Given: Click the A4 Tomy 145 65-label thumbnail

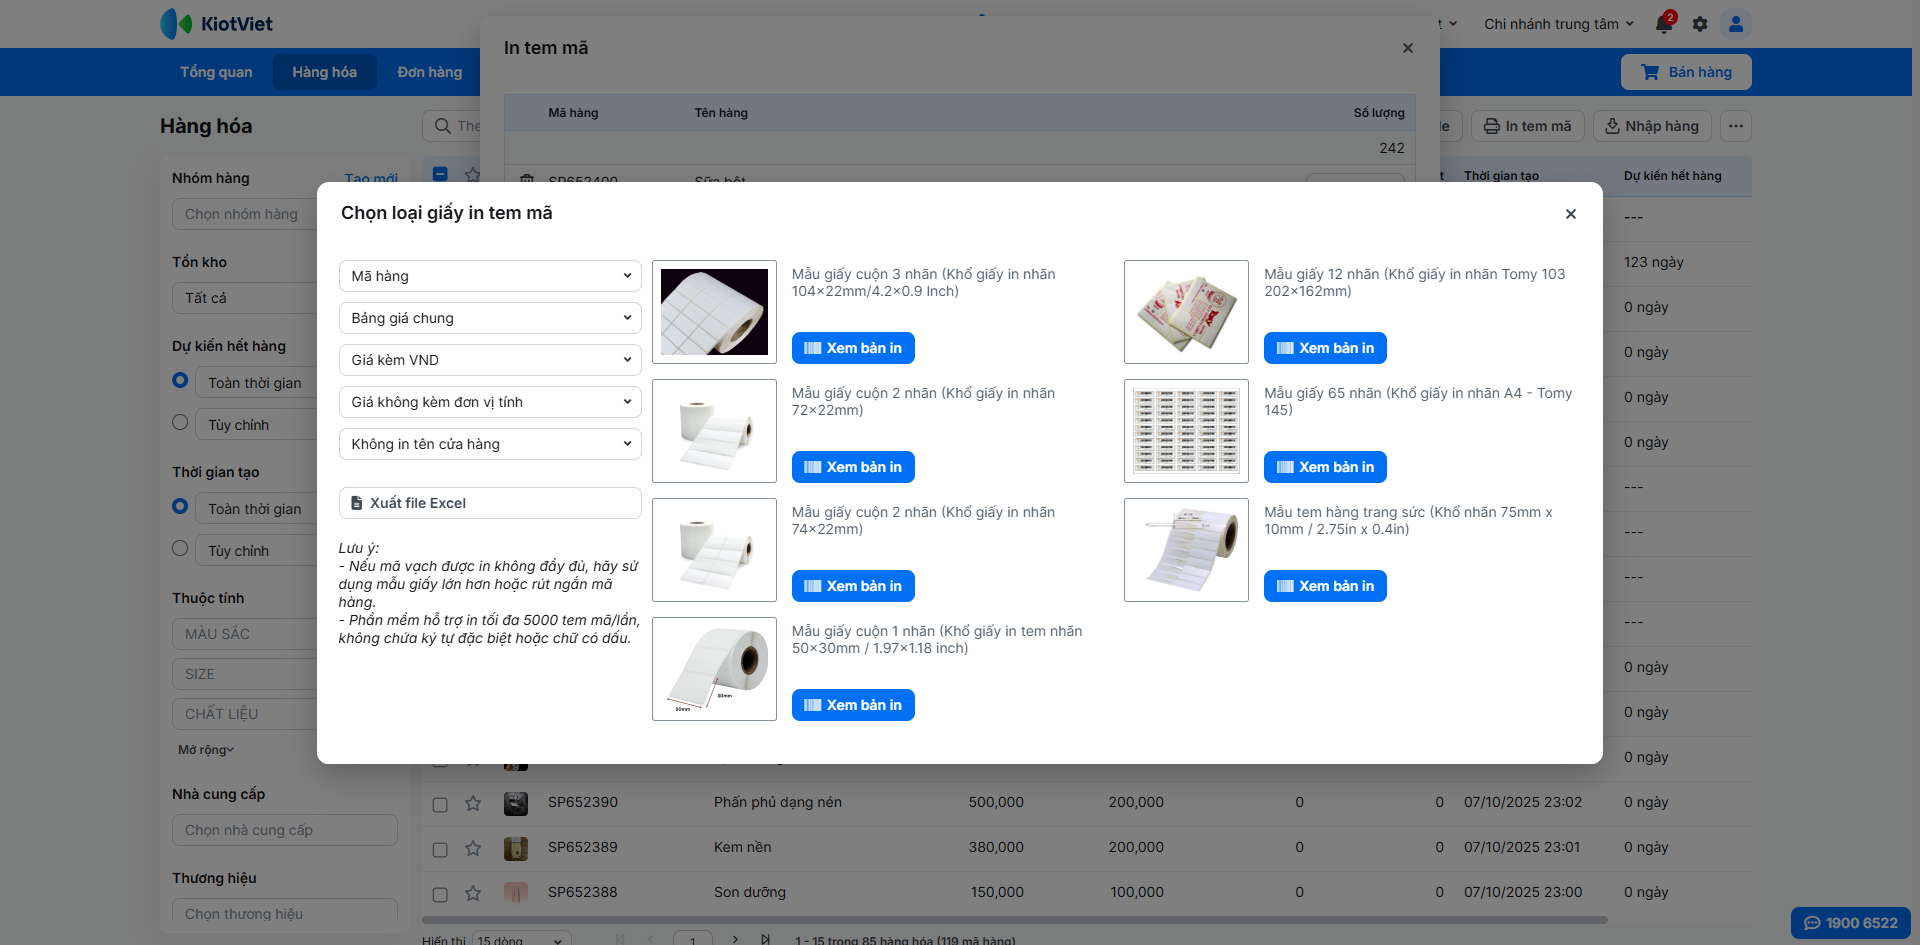Looking at the screenshot, I should [x=1186, y=431].
